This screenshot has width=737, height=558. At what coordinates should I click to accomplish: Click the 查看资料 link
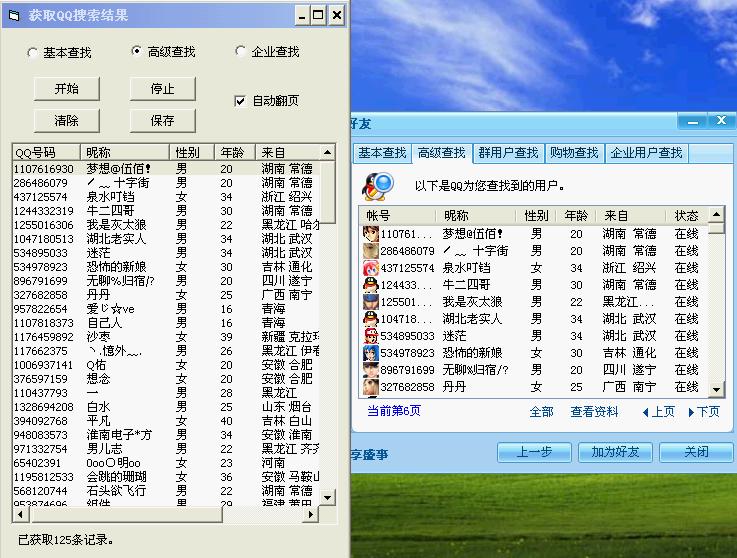coord(594,412)
